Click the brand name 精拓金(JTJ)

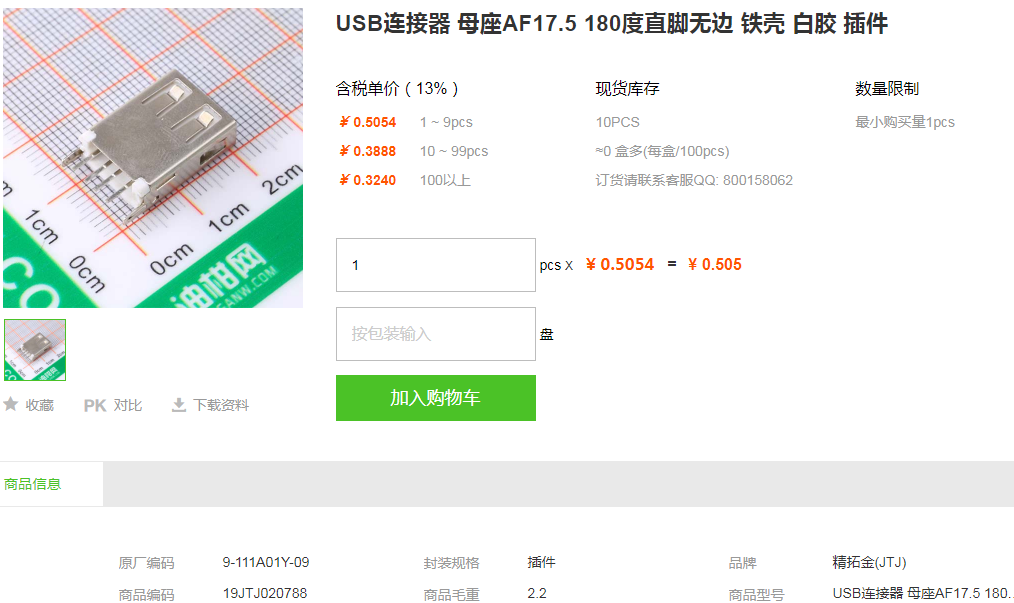869,562
